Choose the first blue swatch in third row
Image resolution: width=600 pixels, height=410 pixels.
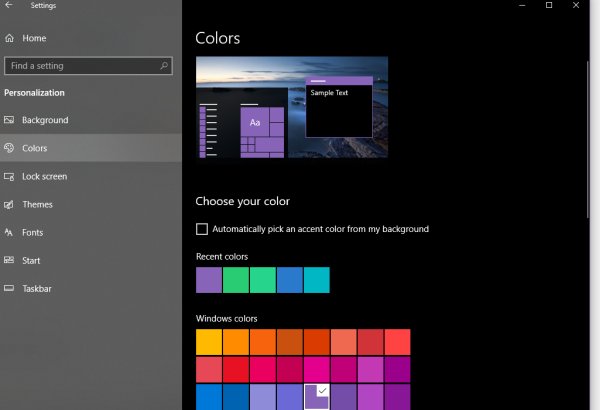tap(209, 397)
